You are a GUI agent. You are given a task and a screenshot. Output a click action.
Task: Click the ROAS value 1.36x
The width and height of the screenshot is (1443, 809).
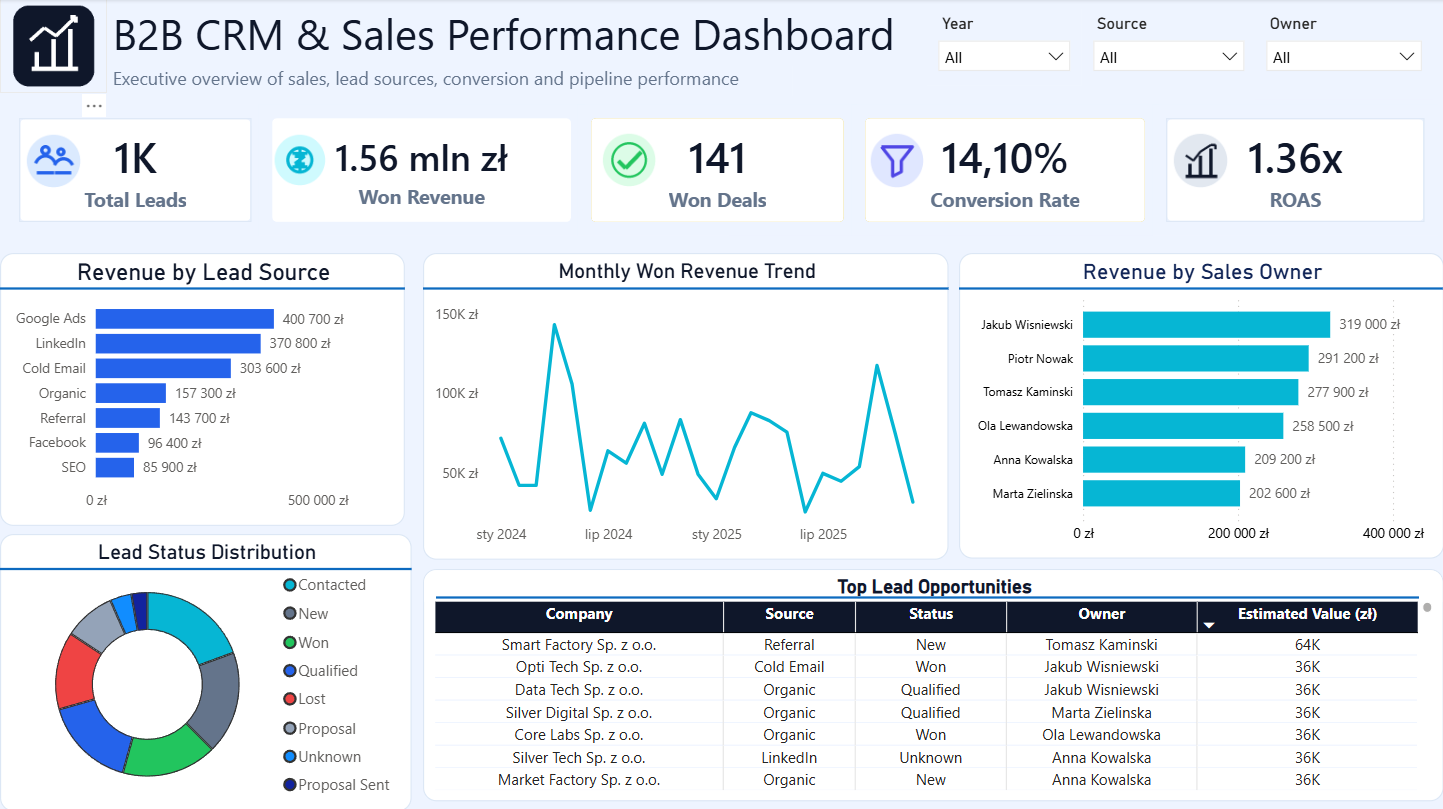click(x=1294, y=159)
